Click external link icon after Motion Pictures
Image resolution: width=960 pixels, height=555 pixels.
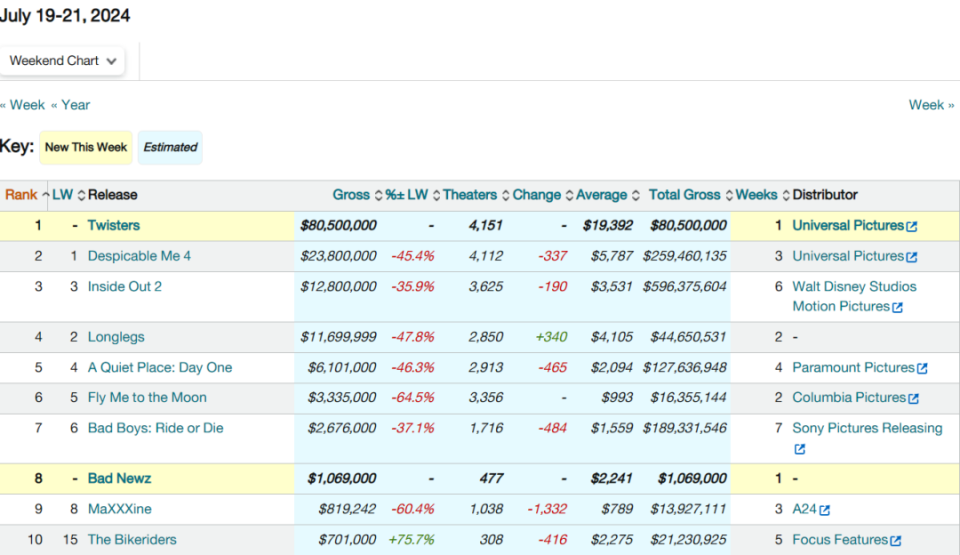(x=897, y=308)
